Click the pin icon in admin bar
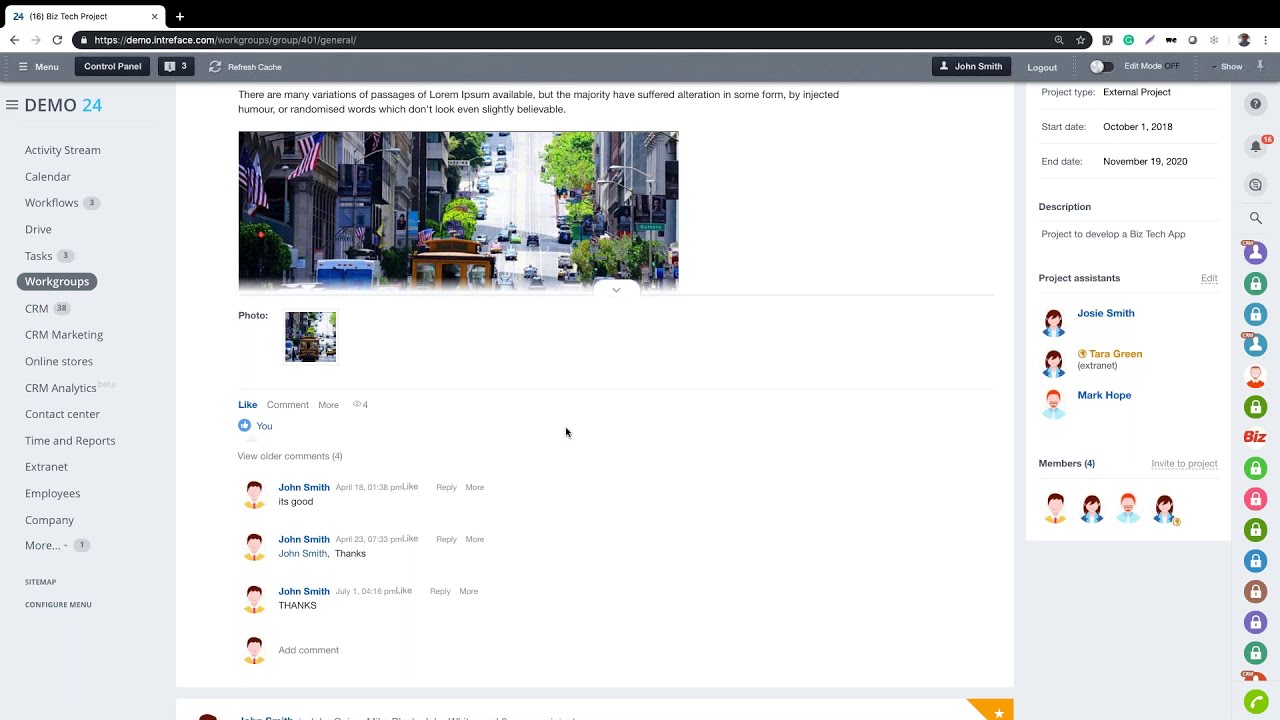Image resolution: width=1280 pixels, height=720 pixels. pyautogui.click(x=1260, y=66)
